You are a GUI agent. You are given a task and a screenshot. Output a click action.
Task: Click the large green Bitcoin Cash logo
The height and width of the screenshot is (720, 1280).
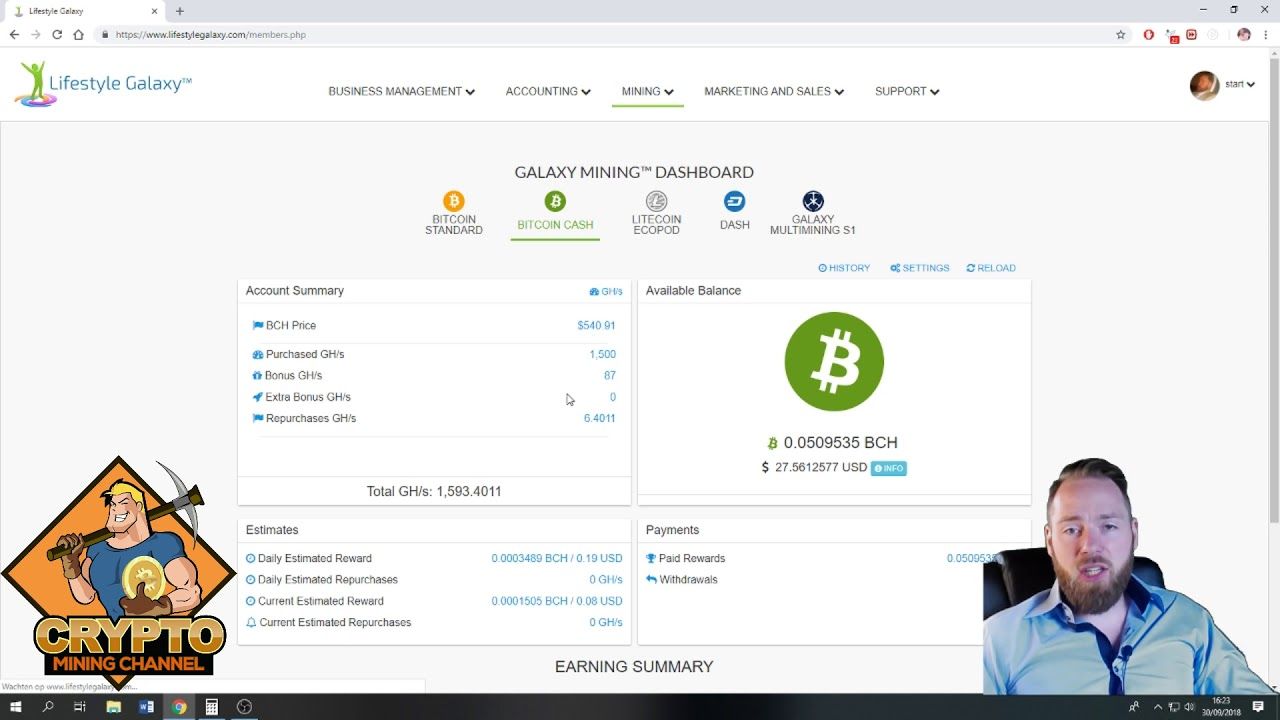pyautogui.click(x=834, y=362)
